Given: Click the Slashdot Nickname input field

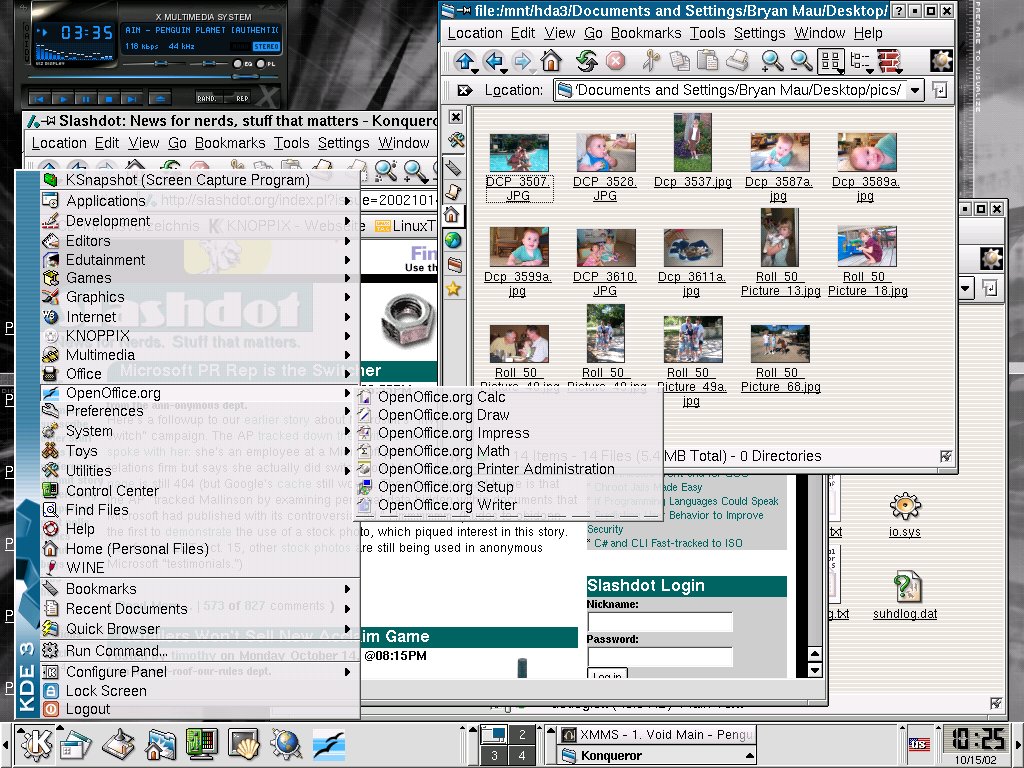Looking at the screenshot, I should (660, 622).
